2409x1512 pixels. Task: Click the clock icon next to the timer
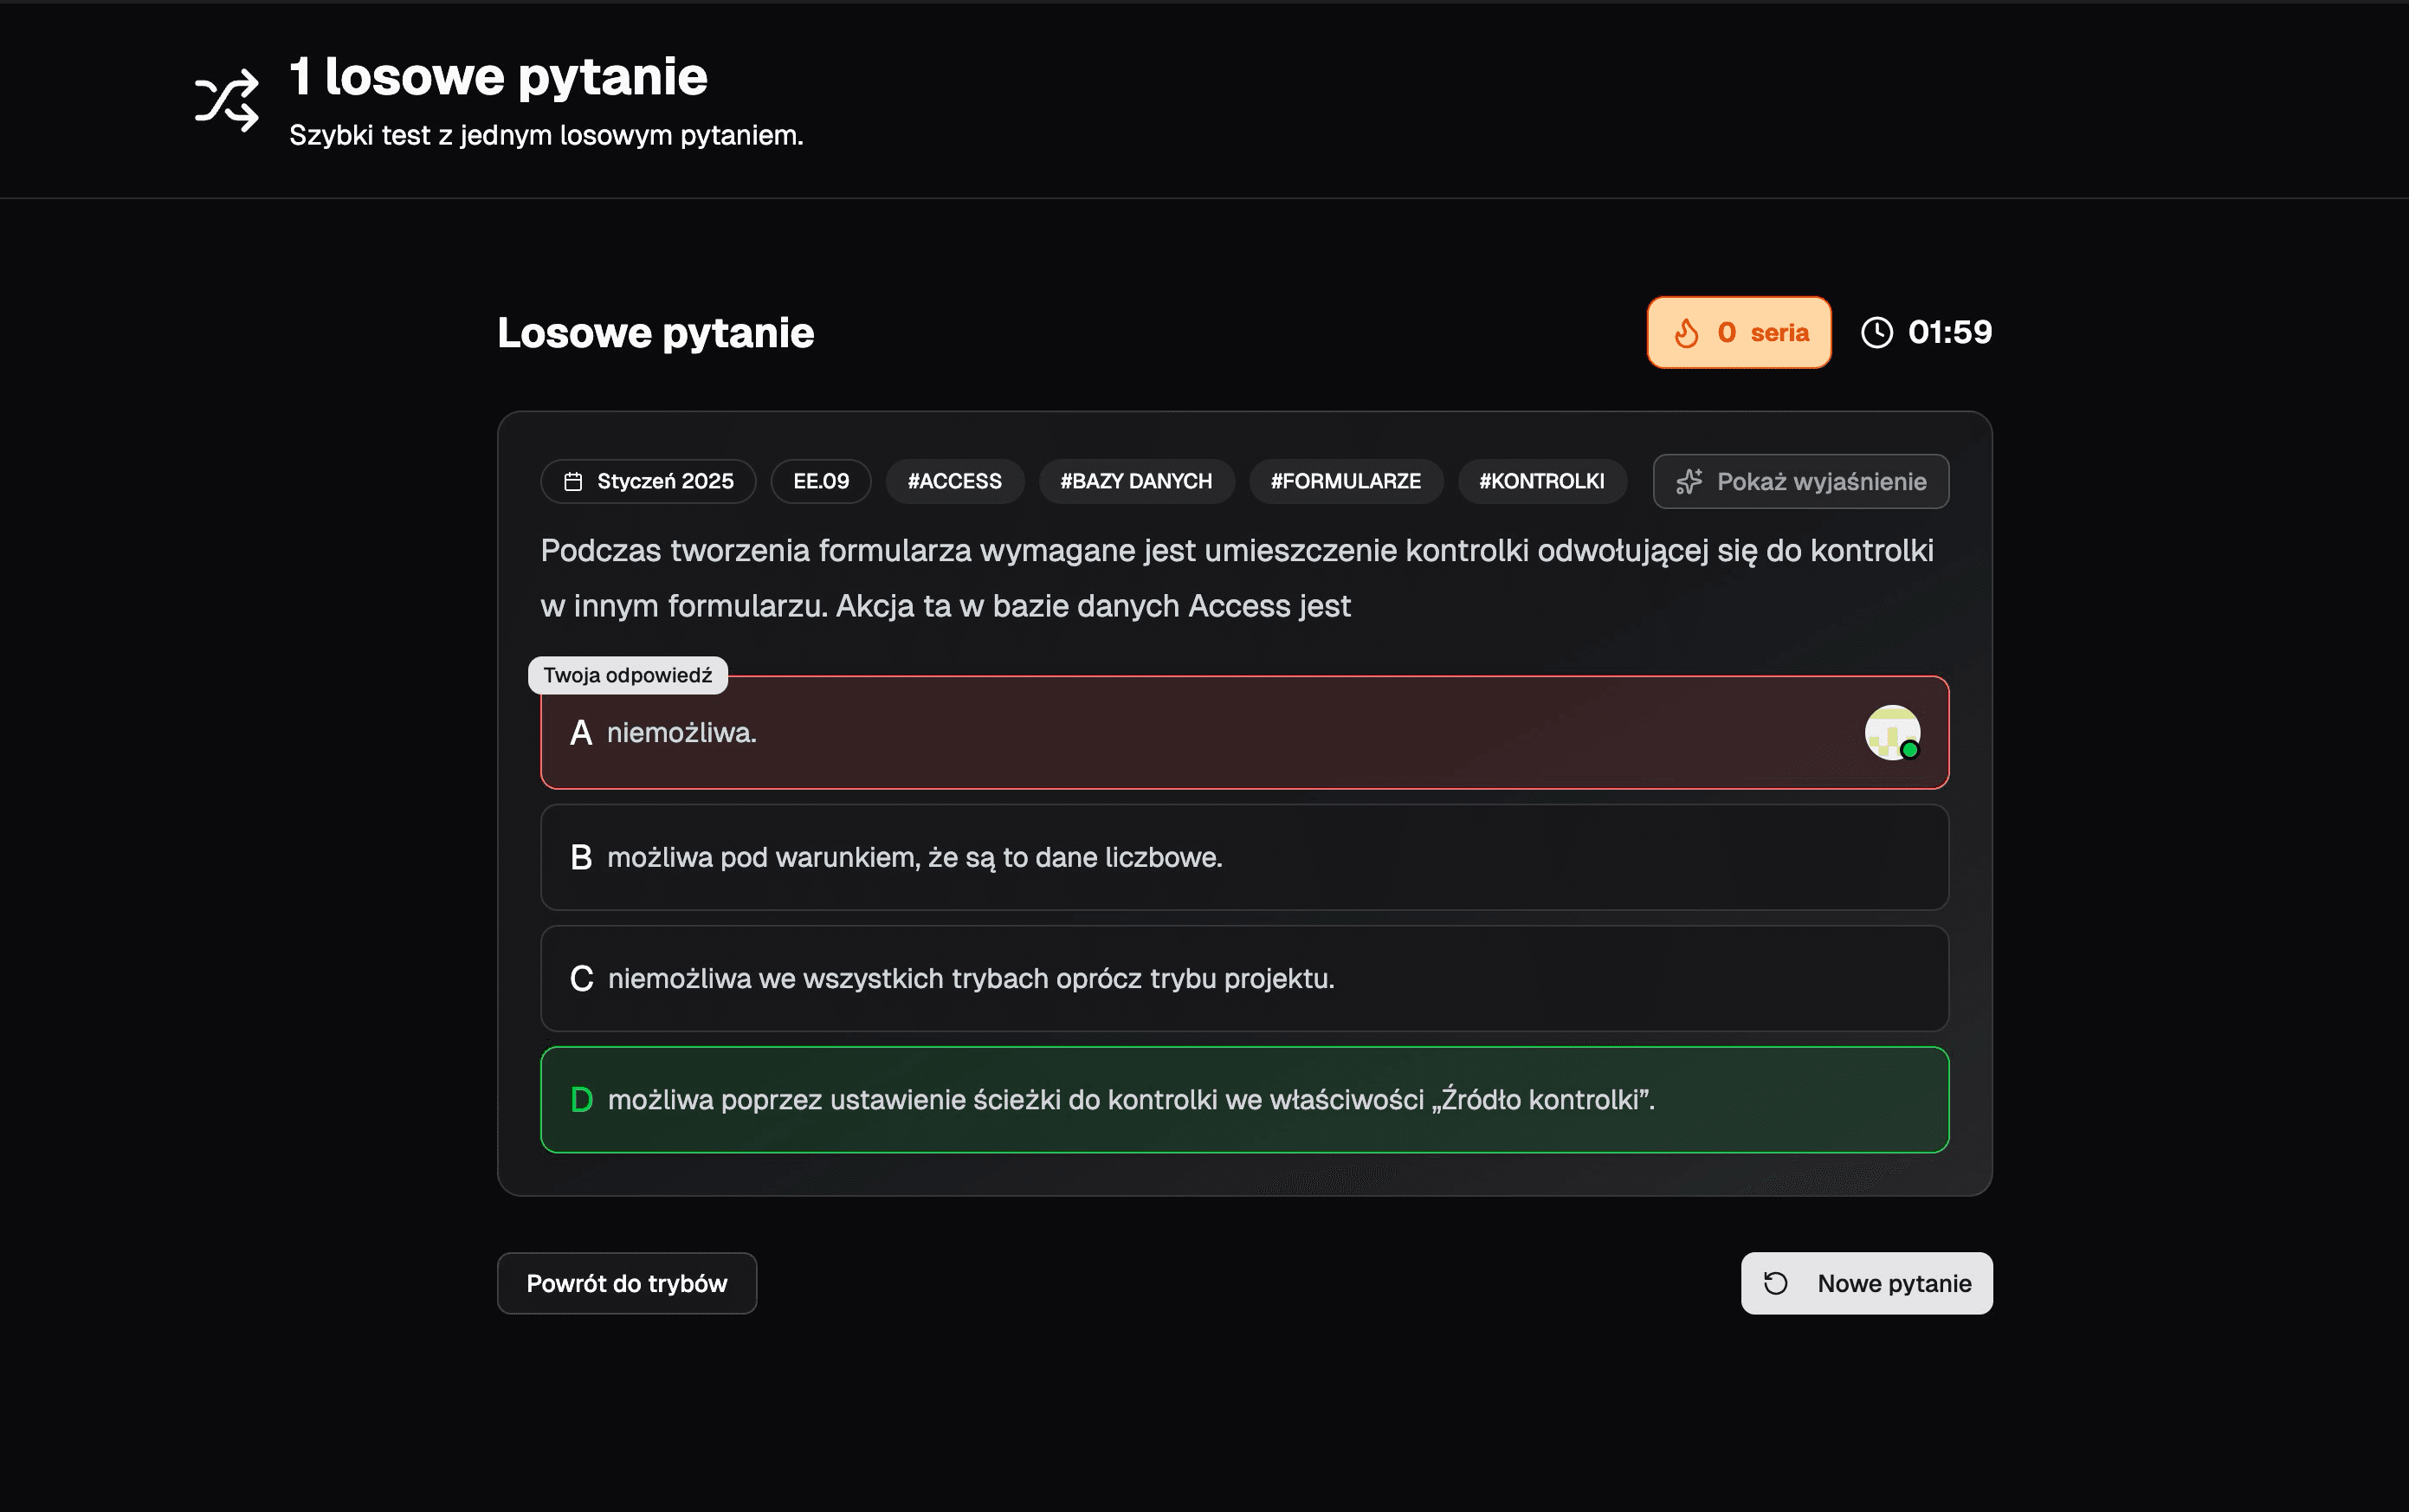click(x=1877, y=333)
